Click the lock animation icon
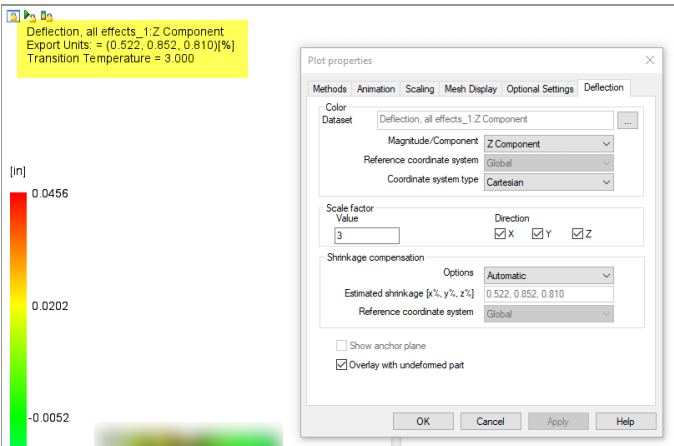The height and width of the screenshot is (446, 674). click(30, 16)
